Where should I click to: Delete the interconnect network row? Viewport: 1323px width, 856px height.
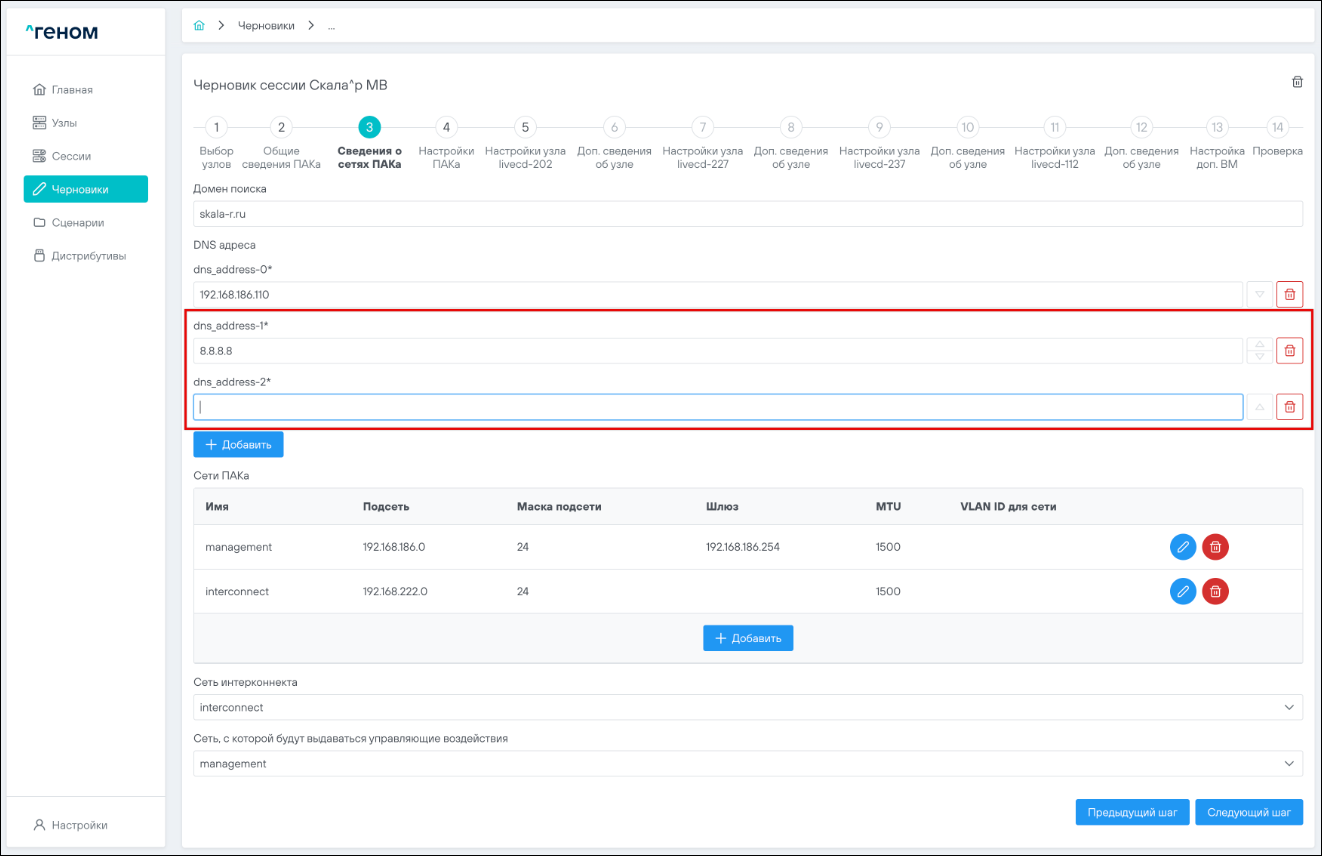(1215, 591)
